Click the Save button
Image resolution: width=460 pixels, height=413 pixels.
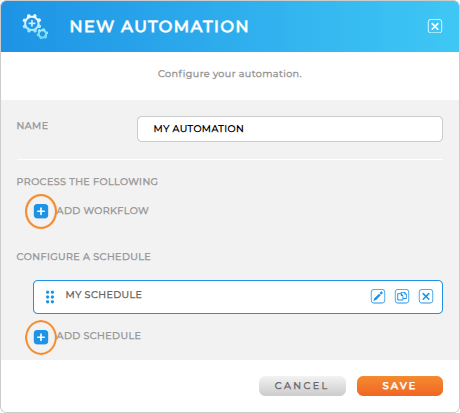tap(400, 386)
